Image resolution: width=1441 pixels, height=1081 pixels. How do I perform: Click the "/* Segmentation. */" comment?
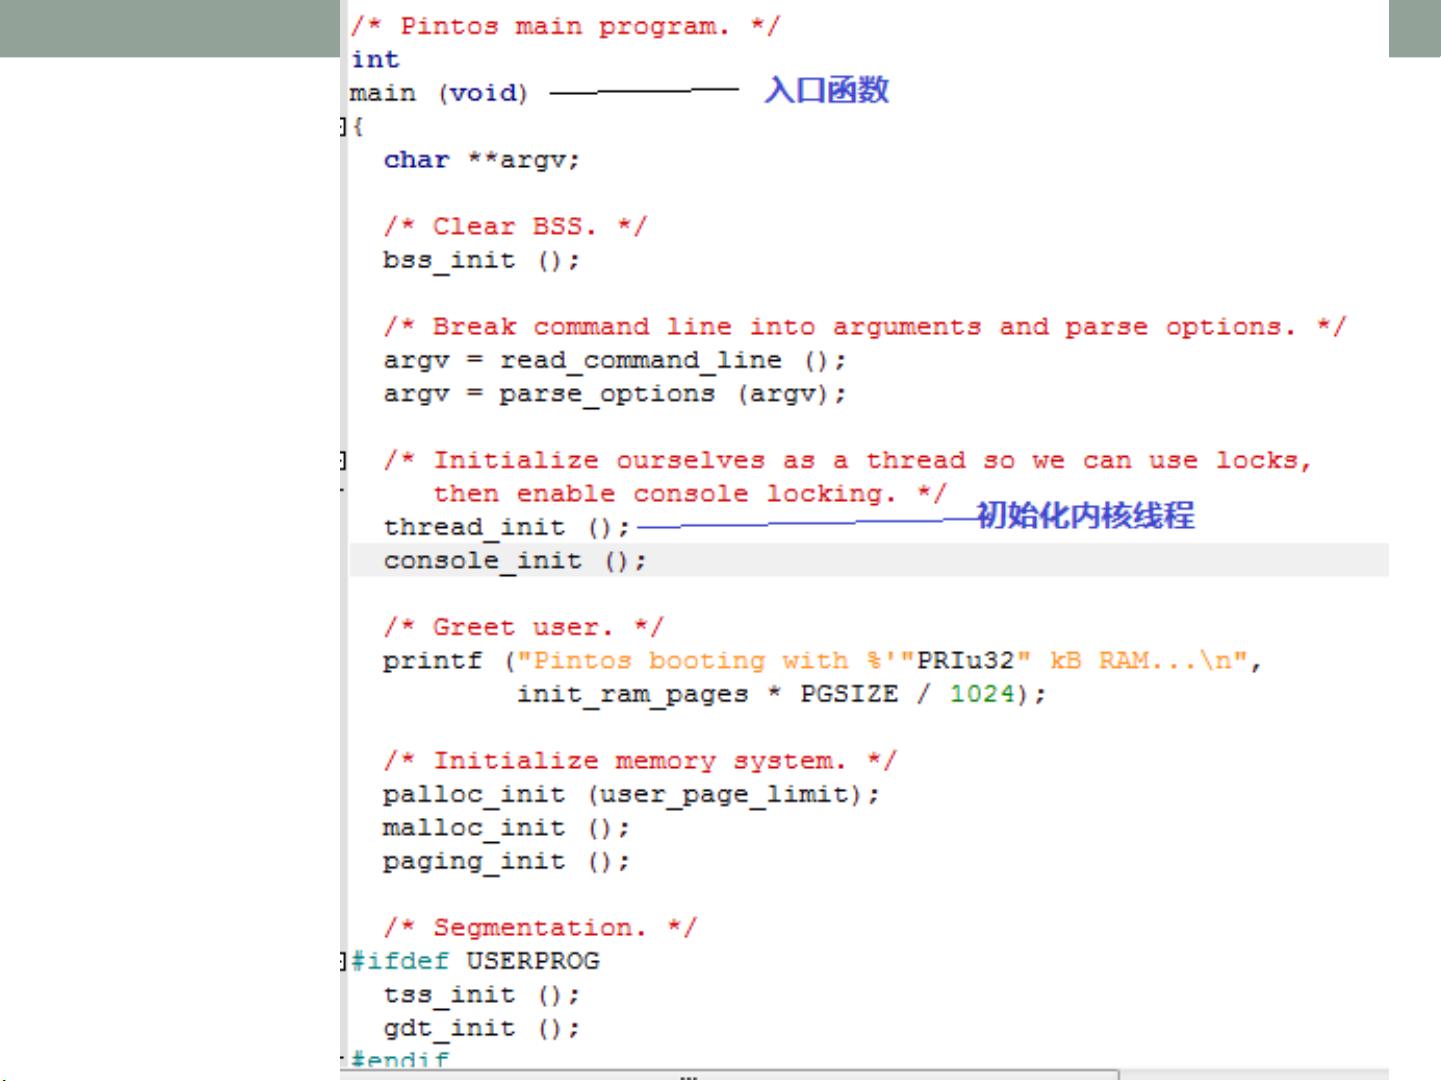click(540, 928)
